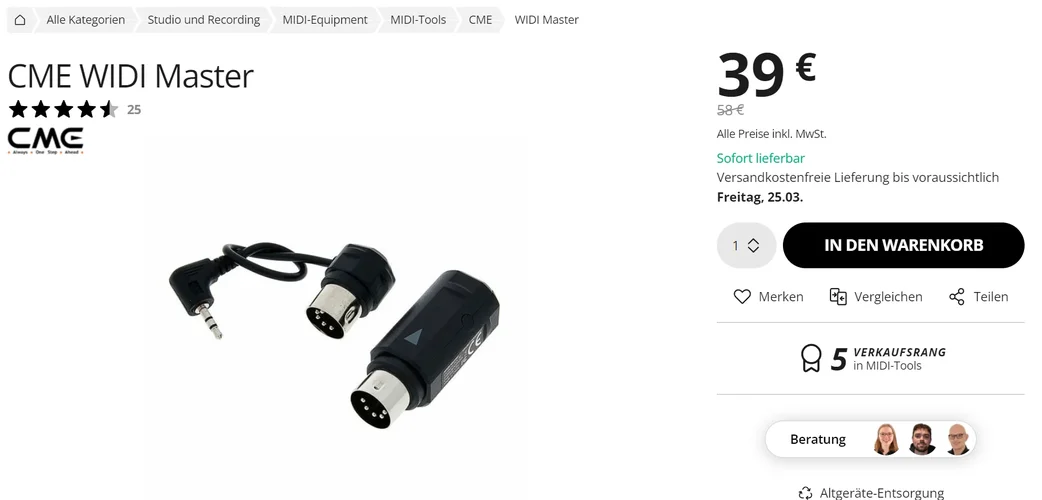
Task: Click the heart icon for Merken
Action: 742,297
